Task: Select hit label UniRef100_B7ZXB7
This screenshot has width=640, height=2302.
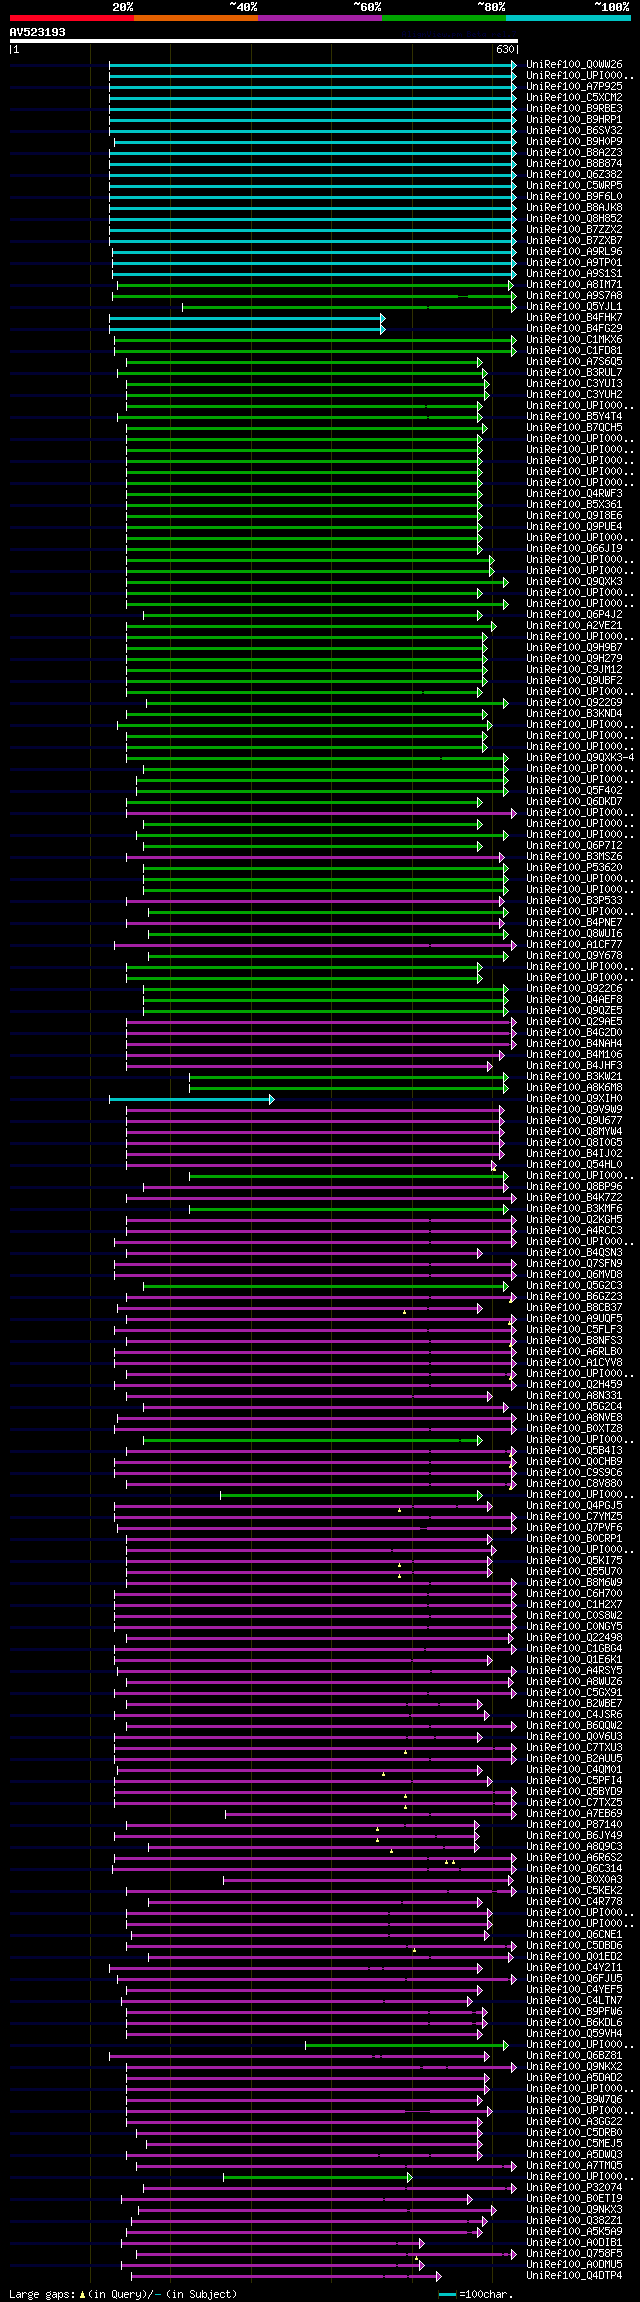Action: tap(574, 241)
